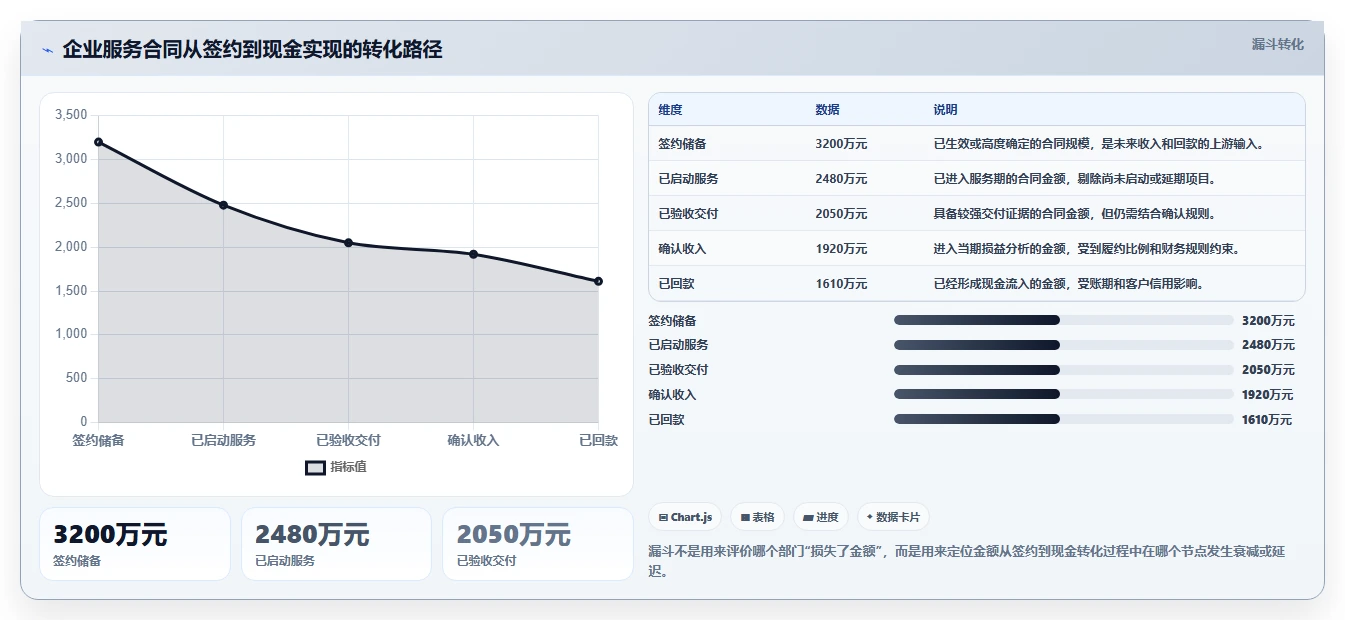The image size is (1345, 620).
Task: Click the description starting 已生效或高度确定的合同规模
Action: pos(1098,144)
